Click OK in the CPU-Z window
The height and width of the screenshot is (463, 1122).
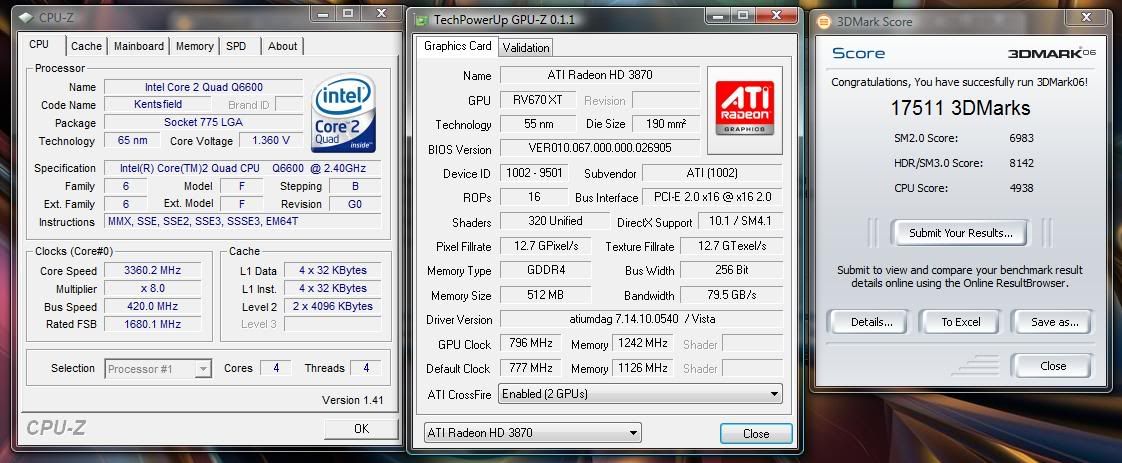click(361, 429)
